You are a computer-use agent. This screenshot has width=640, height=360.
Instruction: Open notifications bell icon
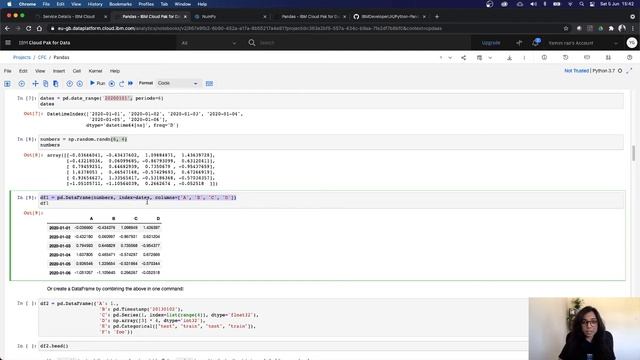point(536,42)
